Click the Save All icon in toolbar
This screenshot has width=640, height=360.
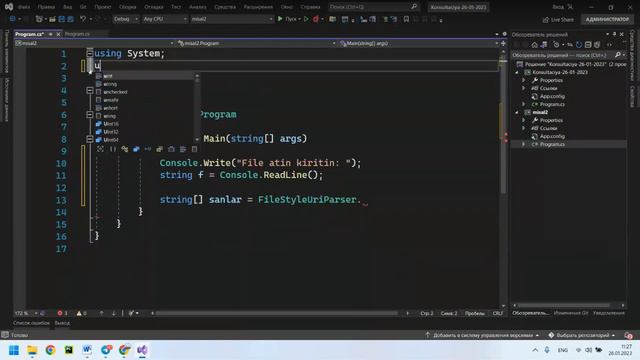point(70,19)
